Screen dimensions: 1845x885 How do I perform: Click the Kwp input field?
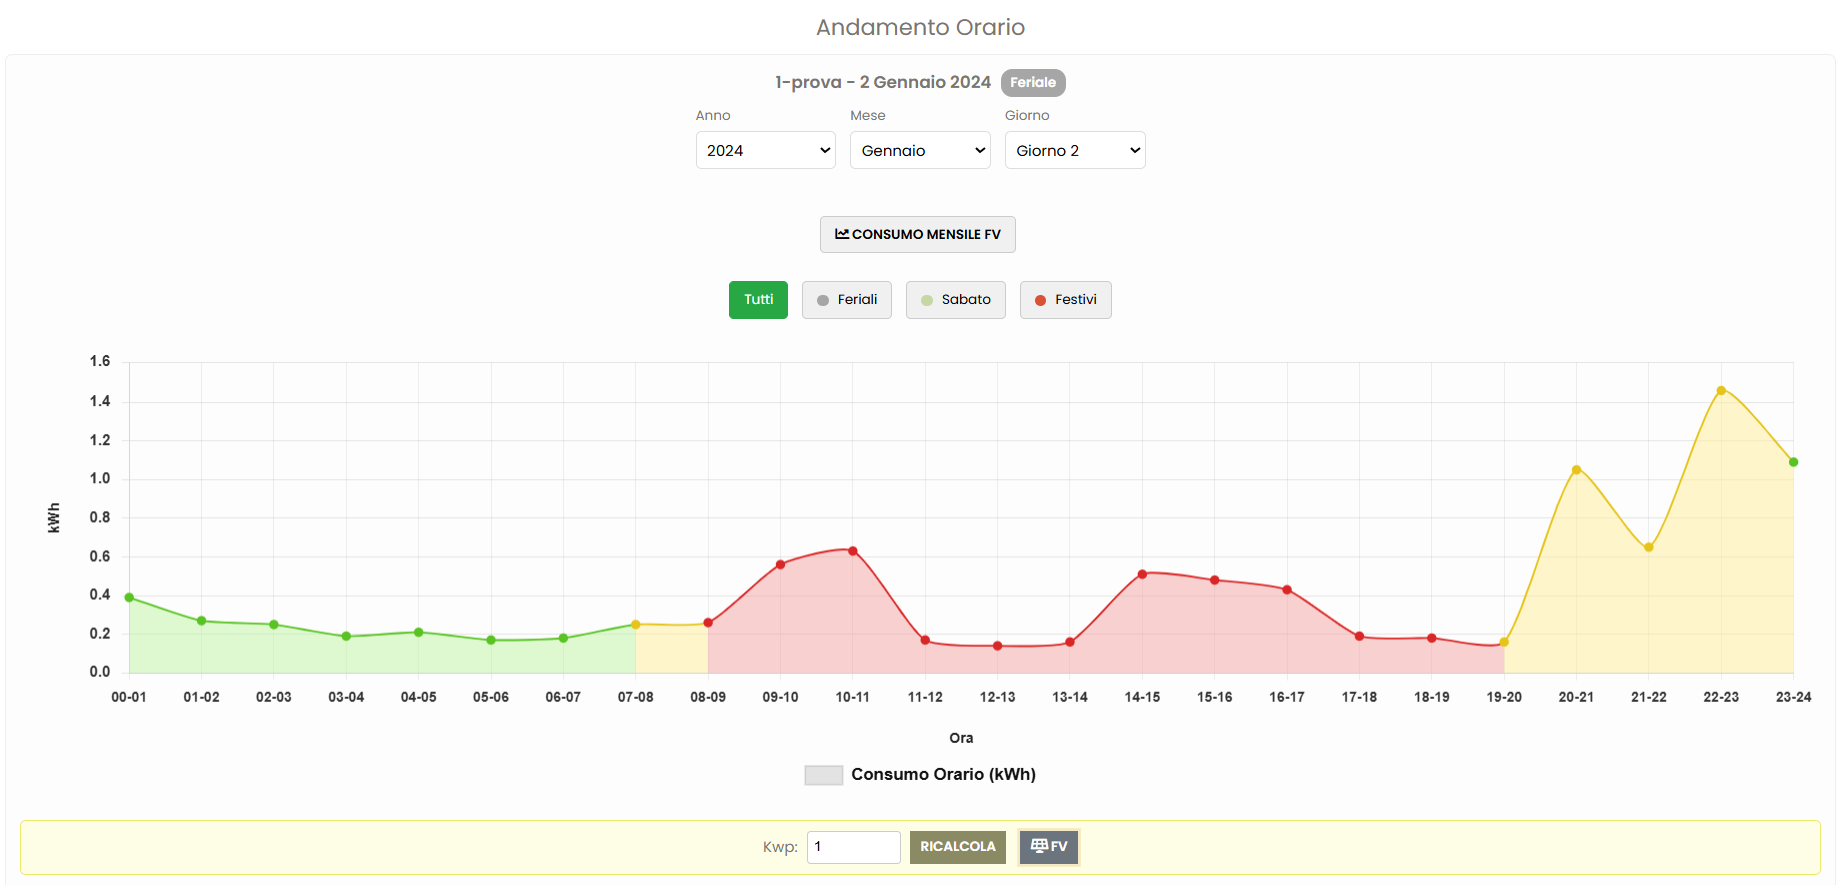tap(853, 847)
